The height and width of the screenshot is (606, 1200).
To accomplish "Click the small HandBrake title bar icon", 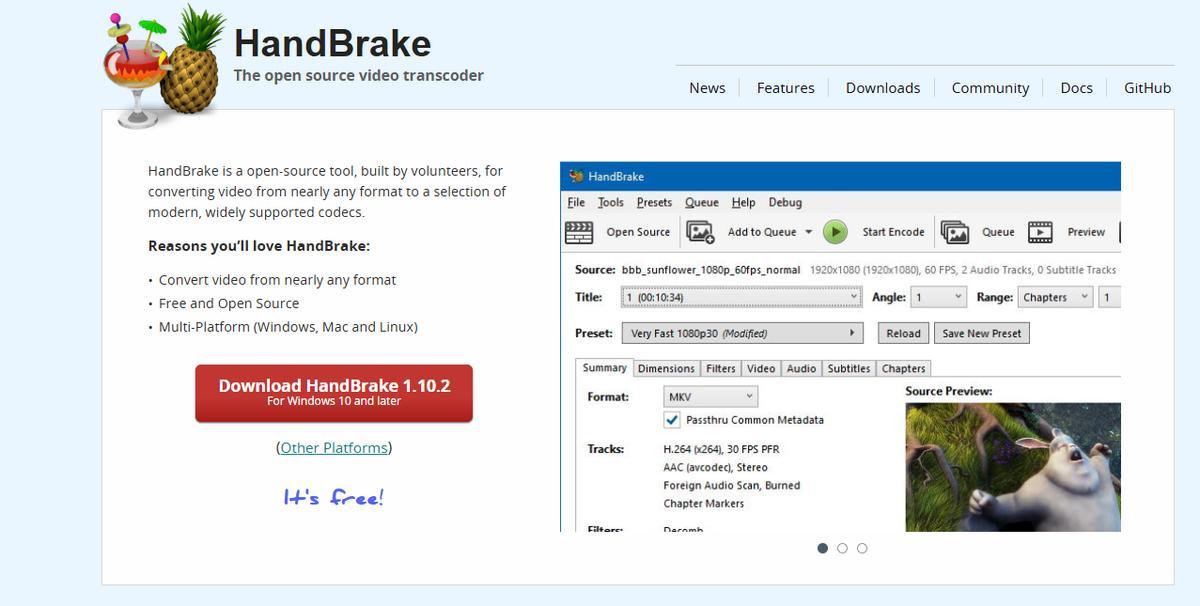I will (576, 177).
